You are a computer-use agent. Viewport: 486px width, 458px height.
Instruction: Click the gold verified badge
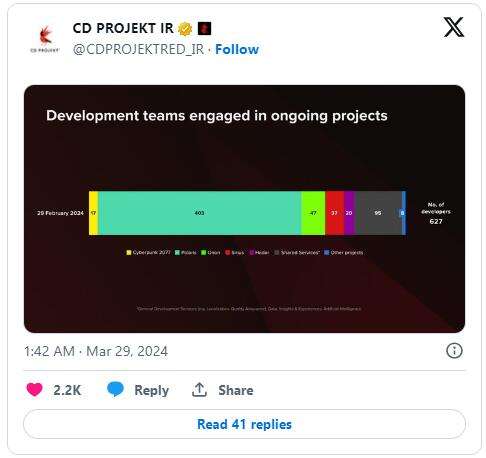pos(185,29)
